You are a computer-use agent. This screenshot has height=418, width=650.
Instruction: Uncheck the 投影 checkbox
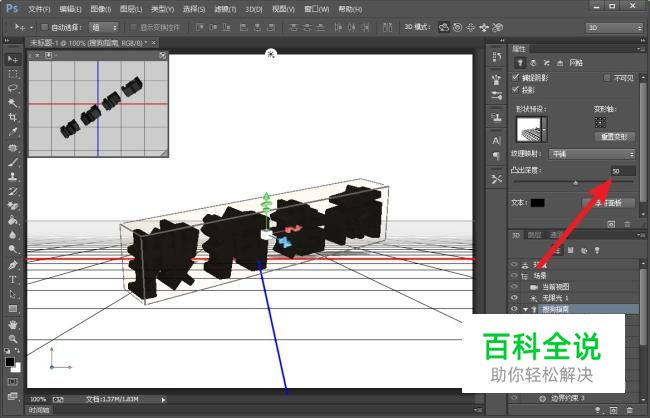(516, 90)
